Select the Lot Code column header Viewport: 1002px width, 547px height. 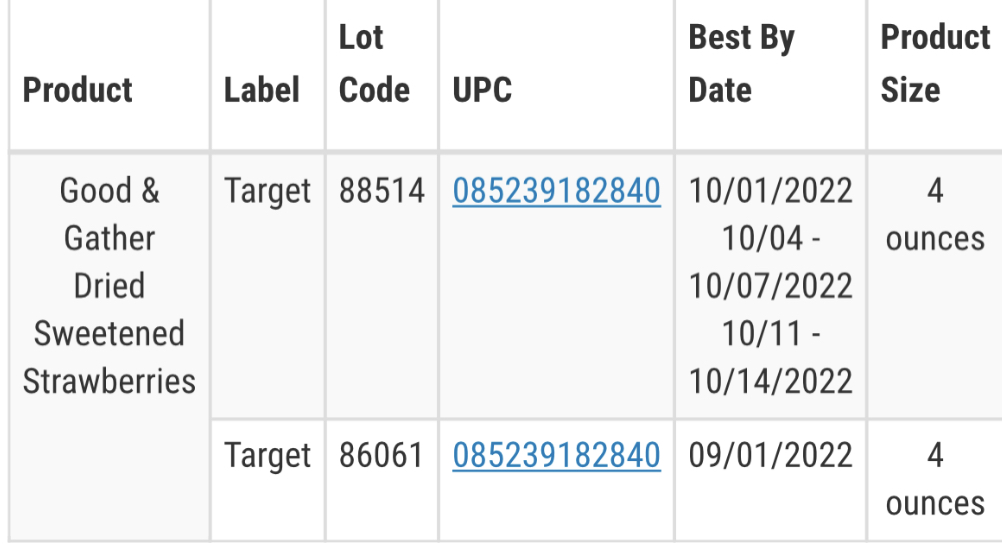[374, 63]
